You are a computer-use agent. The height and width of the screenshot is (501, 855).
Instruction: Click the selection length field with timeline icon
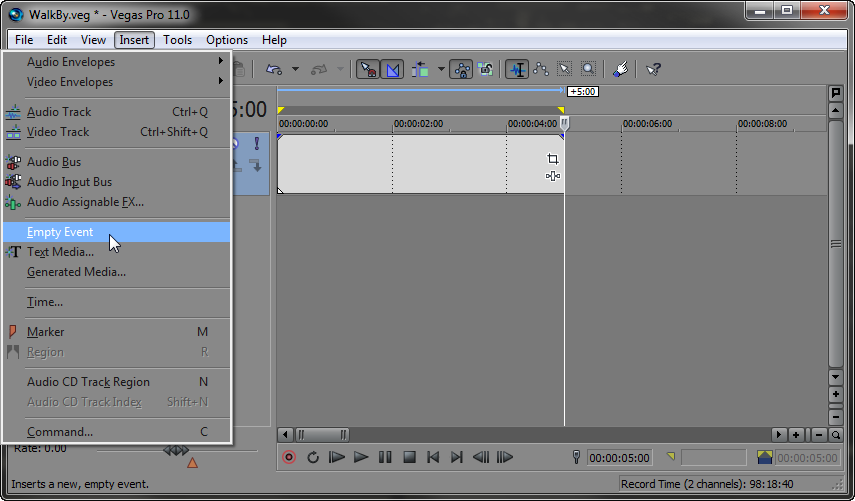point(807,458)
